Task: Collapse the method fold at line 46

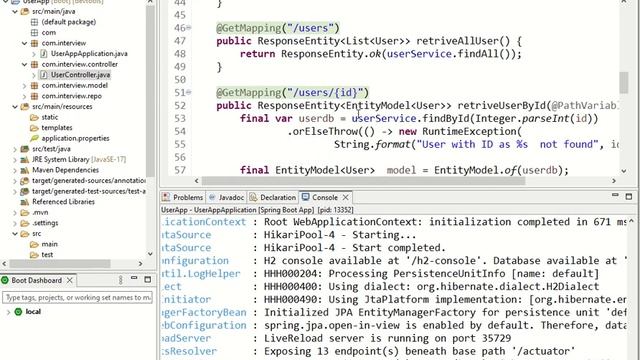Action: point(189,28)
